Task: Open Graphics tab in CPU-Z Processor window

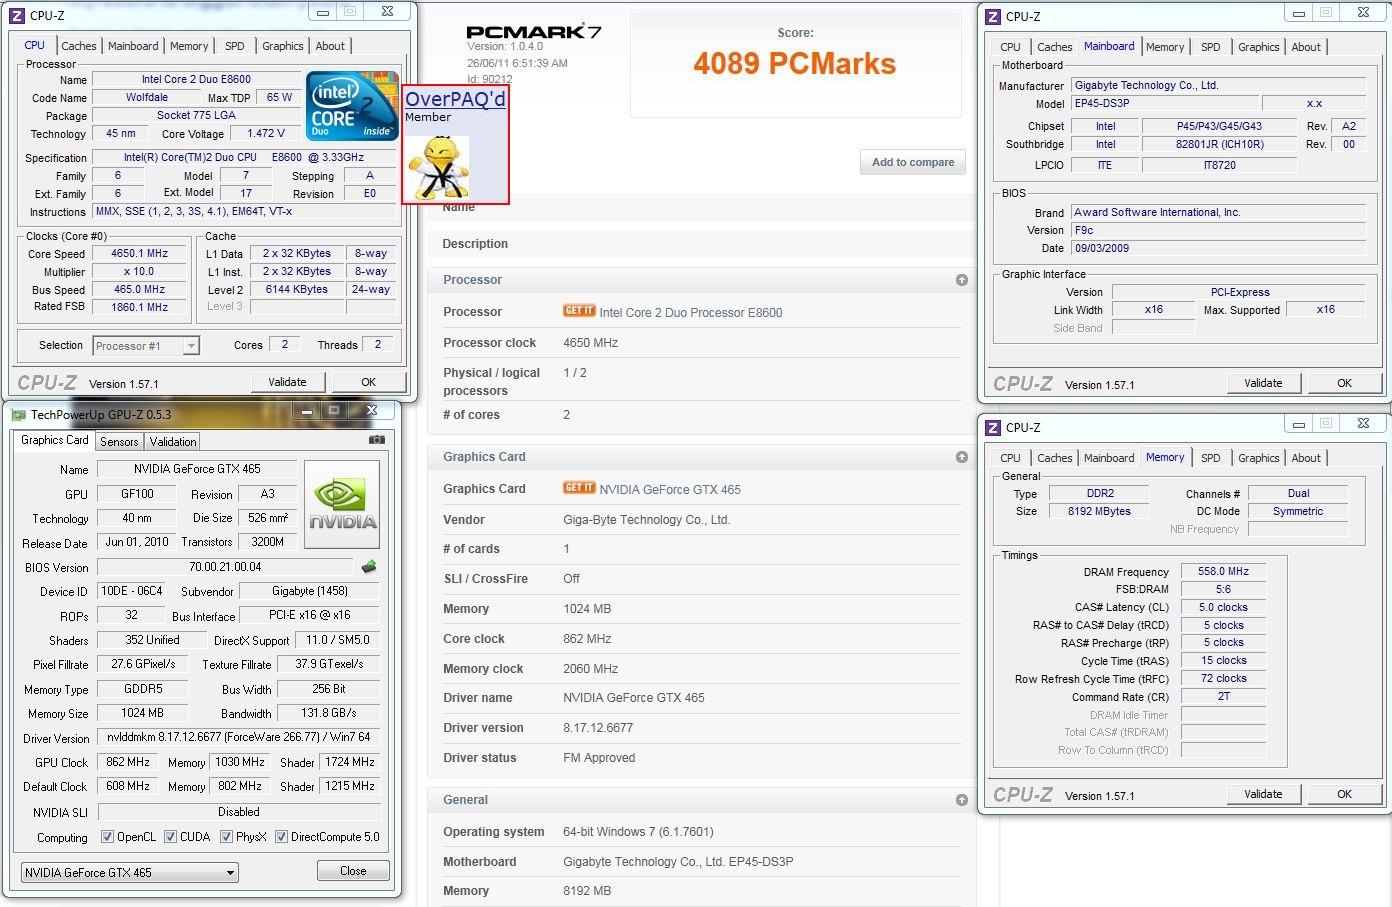Action: pos(282,46)
